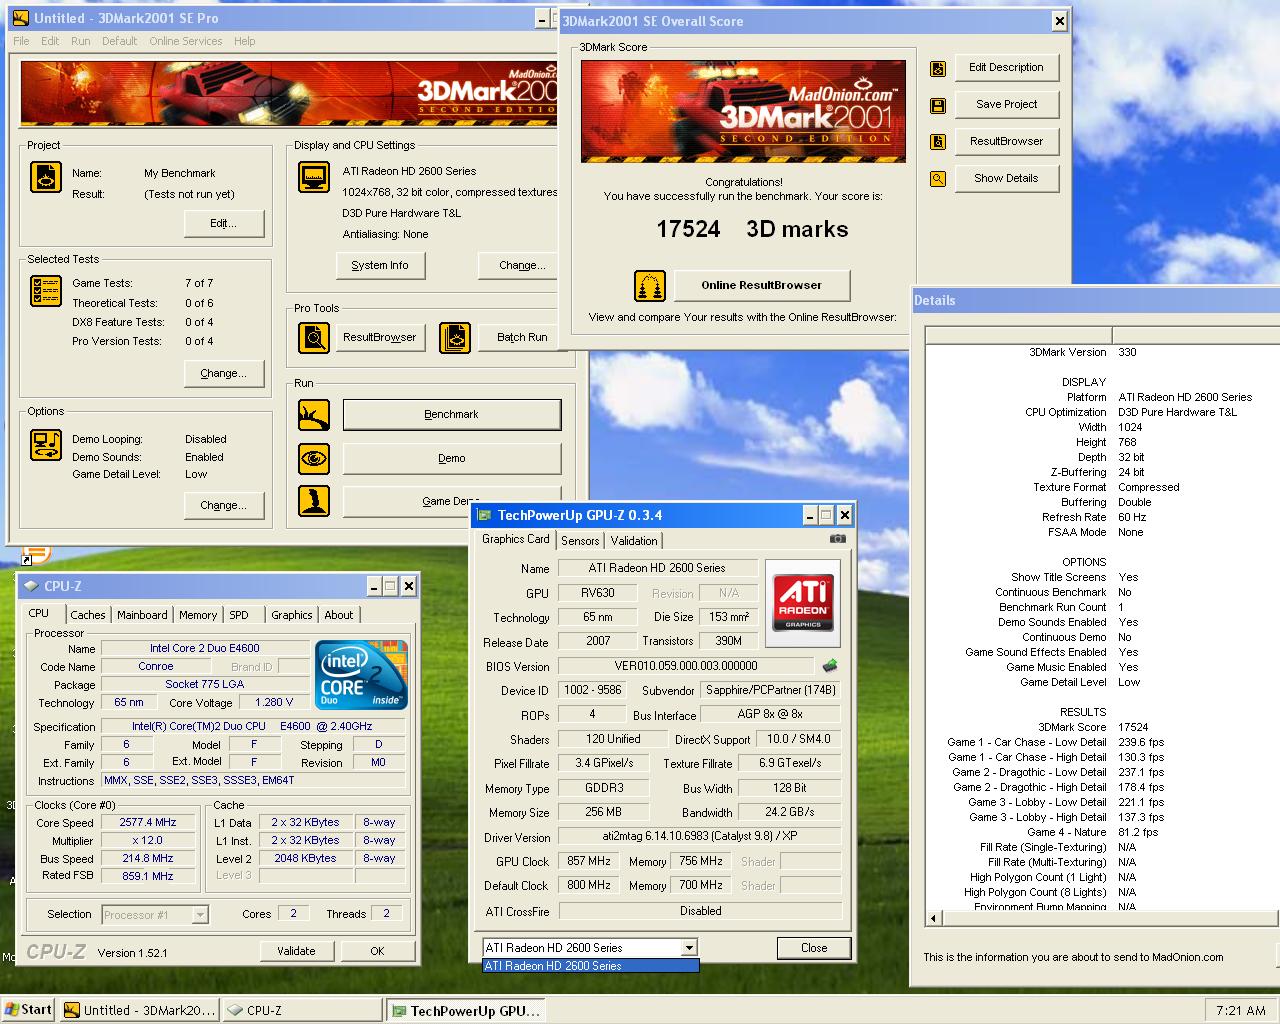Switch to the Sensors tab in GPU-Z
This screenshot has height=1024, width=1280.
click(580, 541)
